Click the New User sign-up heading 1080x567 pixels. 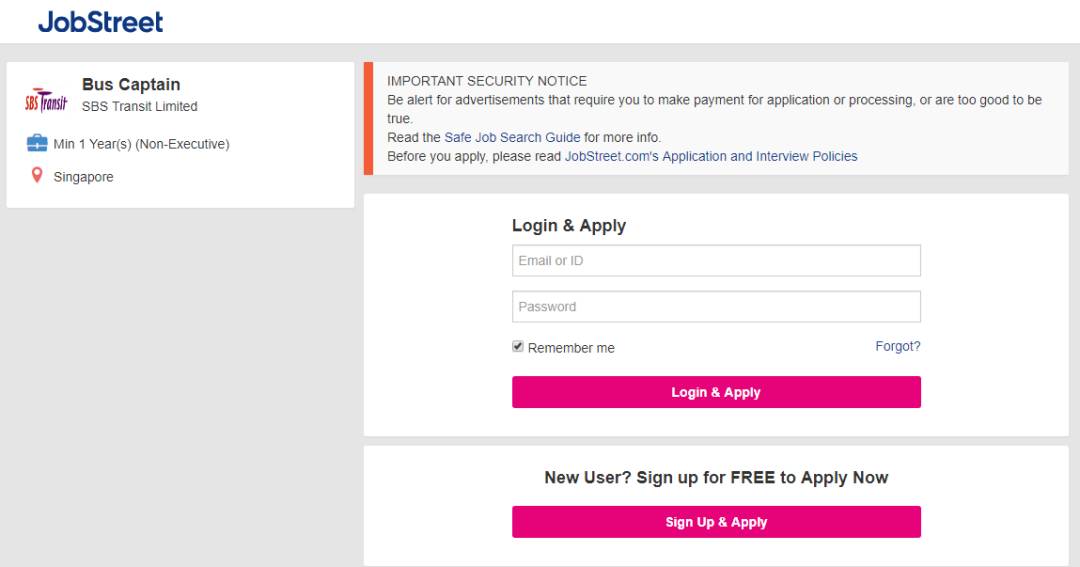[716, 477]
